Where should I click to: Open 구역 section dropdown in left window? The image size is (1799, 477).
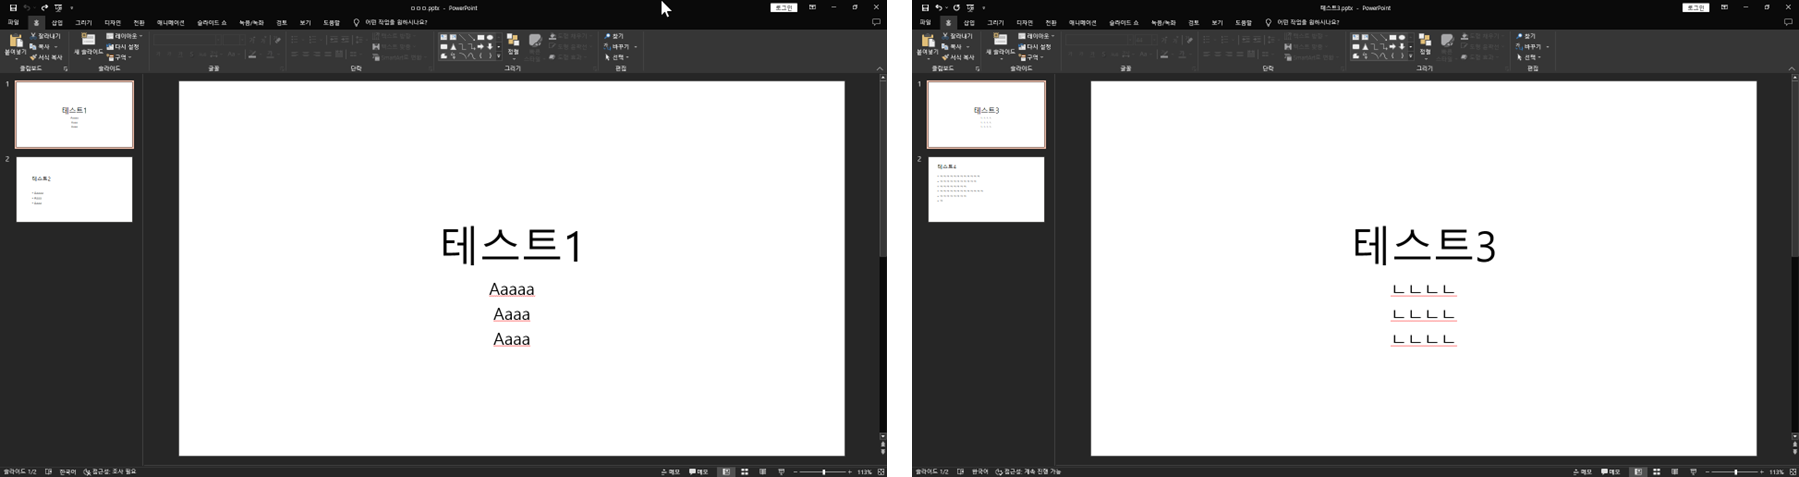[x=118, y=57]
